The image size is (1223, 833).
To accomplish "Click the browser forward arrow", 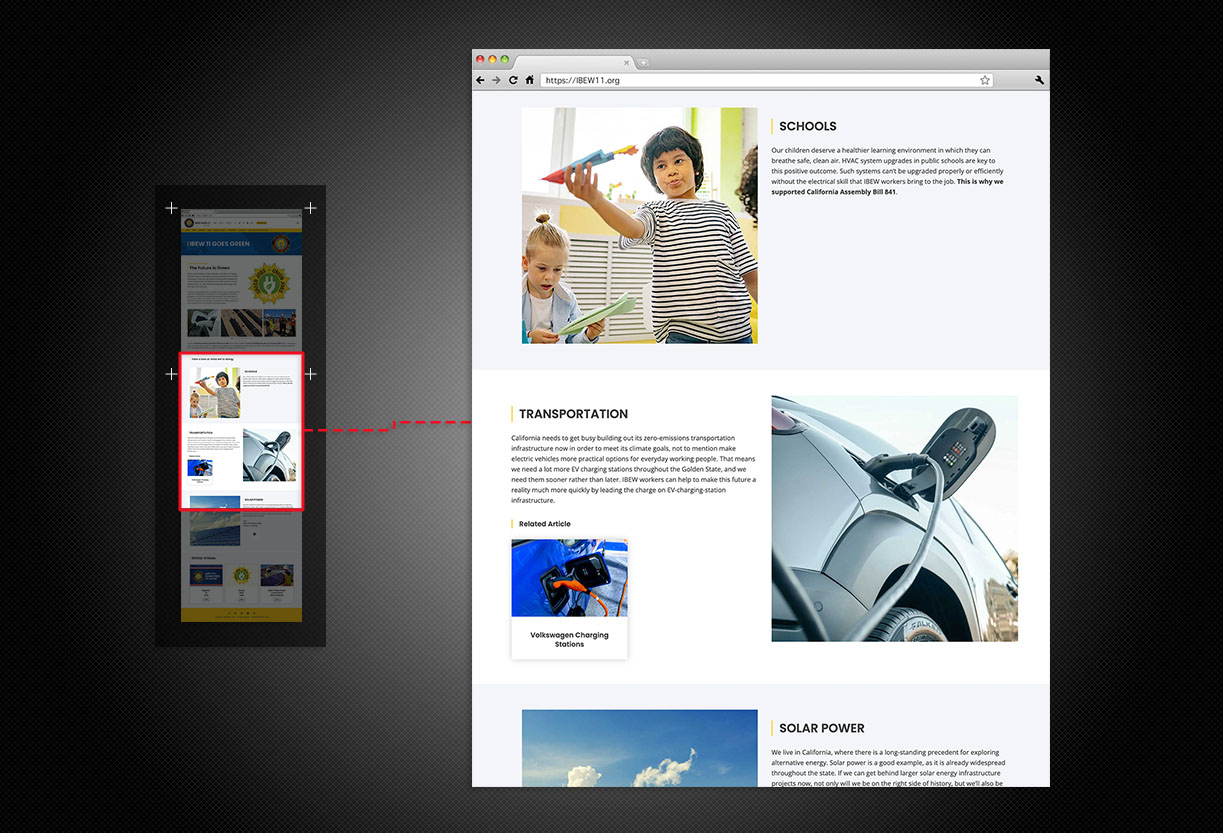I will (x=497, y=80).
